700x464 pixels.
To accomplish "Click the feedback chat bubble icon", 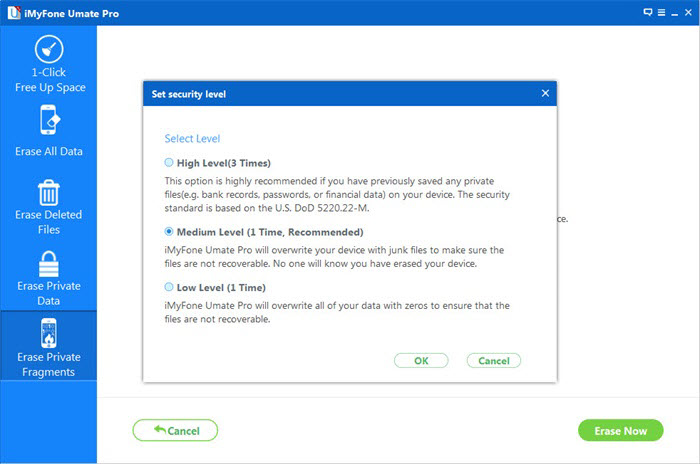I will click(648, 12).
